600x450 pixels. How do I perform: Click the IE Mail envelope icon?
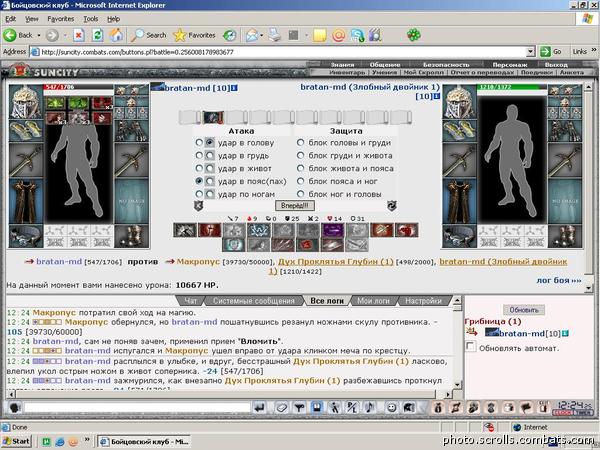coord(252,35)
